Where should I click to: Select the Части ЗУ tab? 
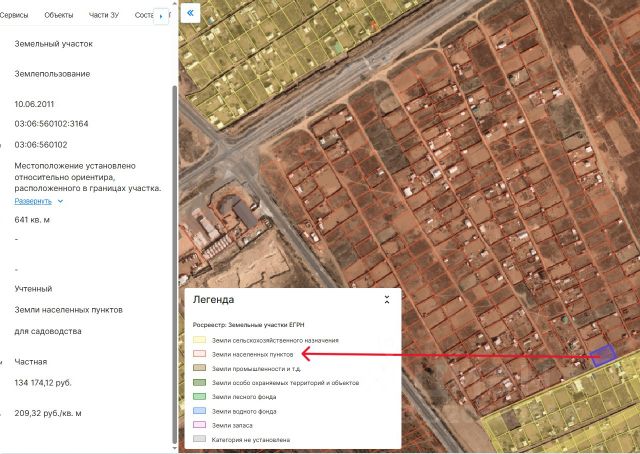click(105, 16)
